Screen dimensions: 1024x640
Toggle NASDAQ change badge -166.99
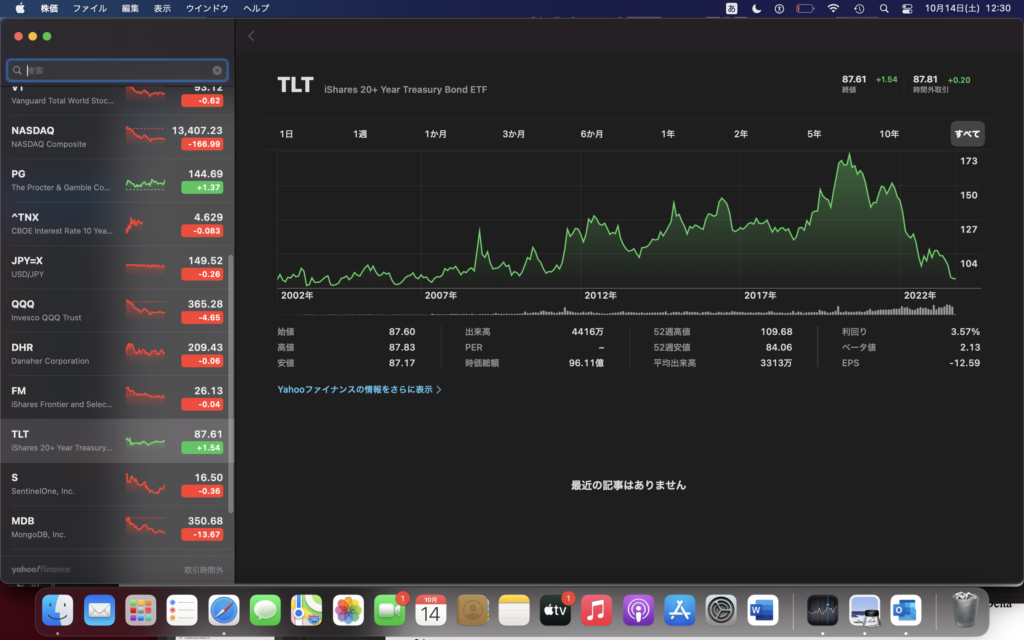(x=202, y=144)
